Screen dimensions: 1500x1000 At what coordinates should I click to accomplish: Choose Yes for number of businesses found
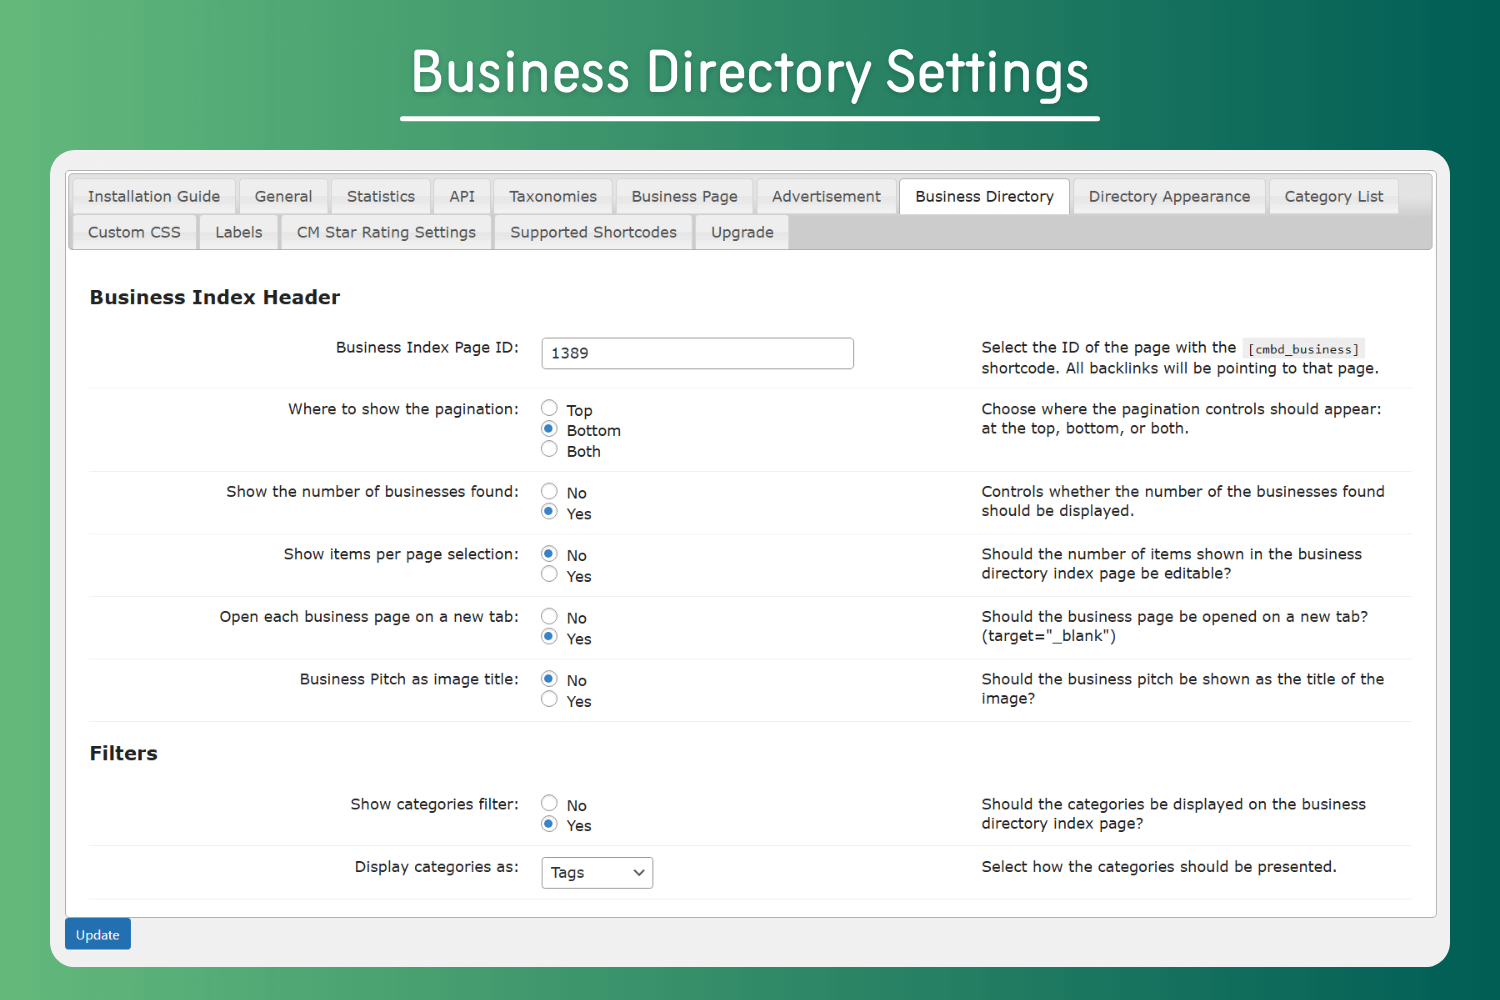549,512
